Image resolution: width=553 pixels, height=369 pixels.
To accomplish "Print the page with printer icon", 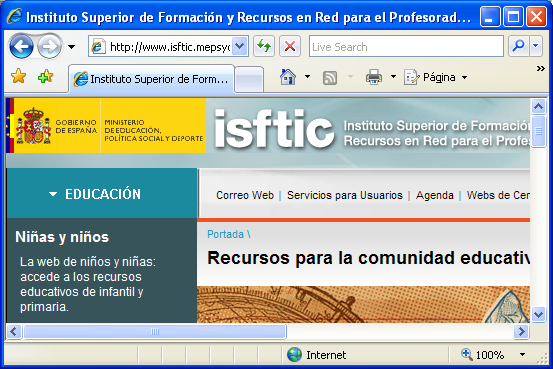I will click(374, 77).
